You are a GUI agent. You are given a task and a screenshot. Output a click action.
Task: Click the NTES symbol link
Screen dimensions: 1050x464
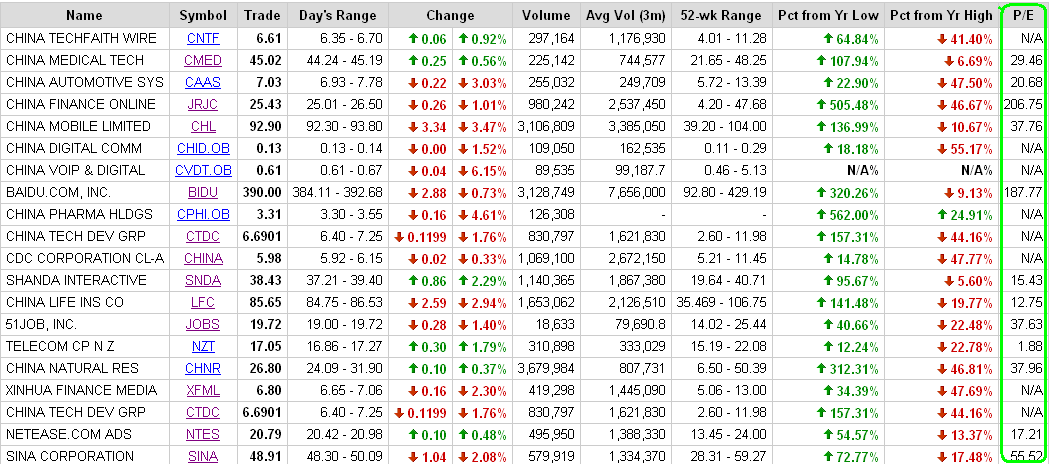(203, 434)
